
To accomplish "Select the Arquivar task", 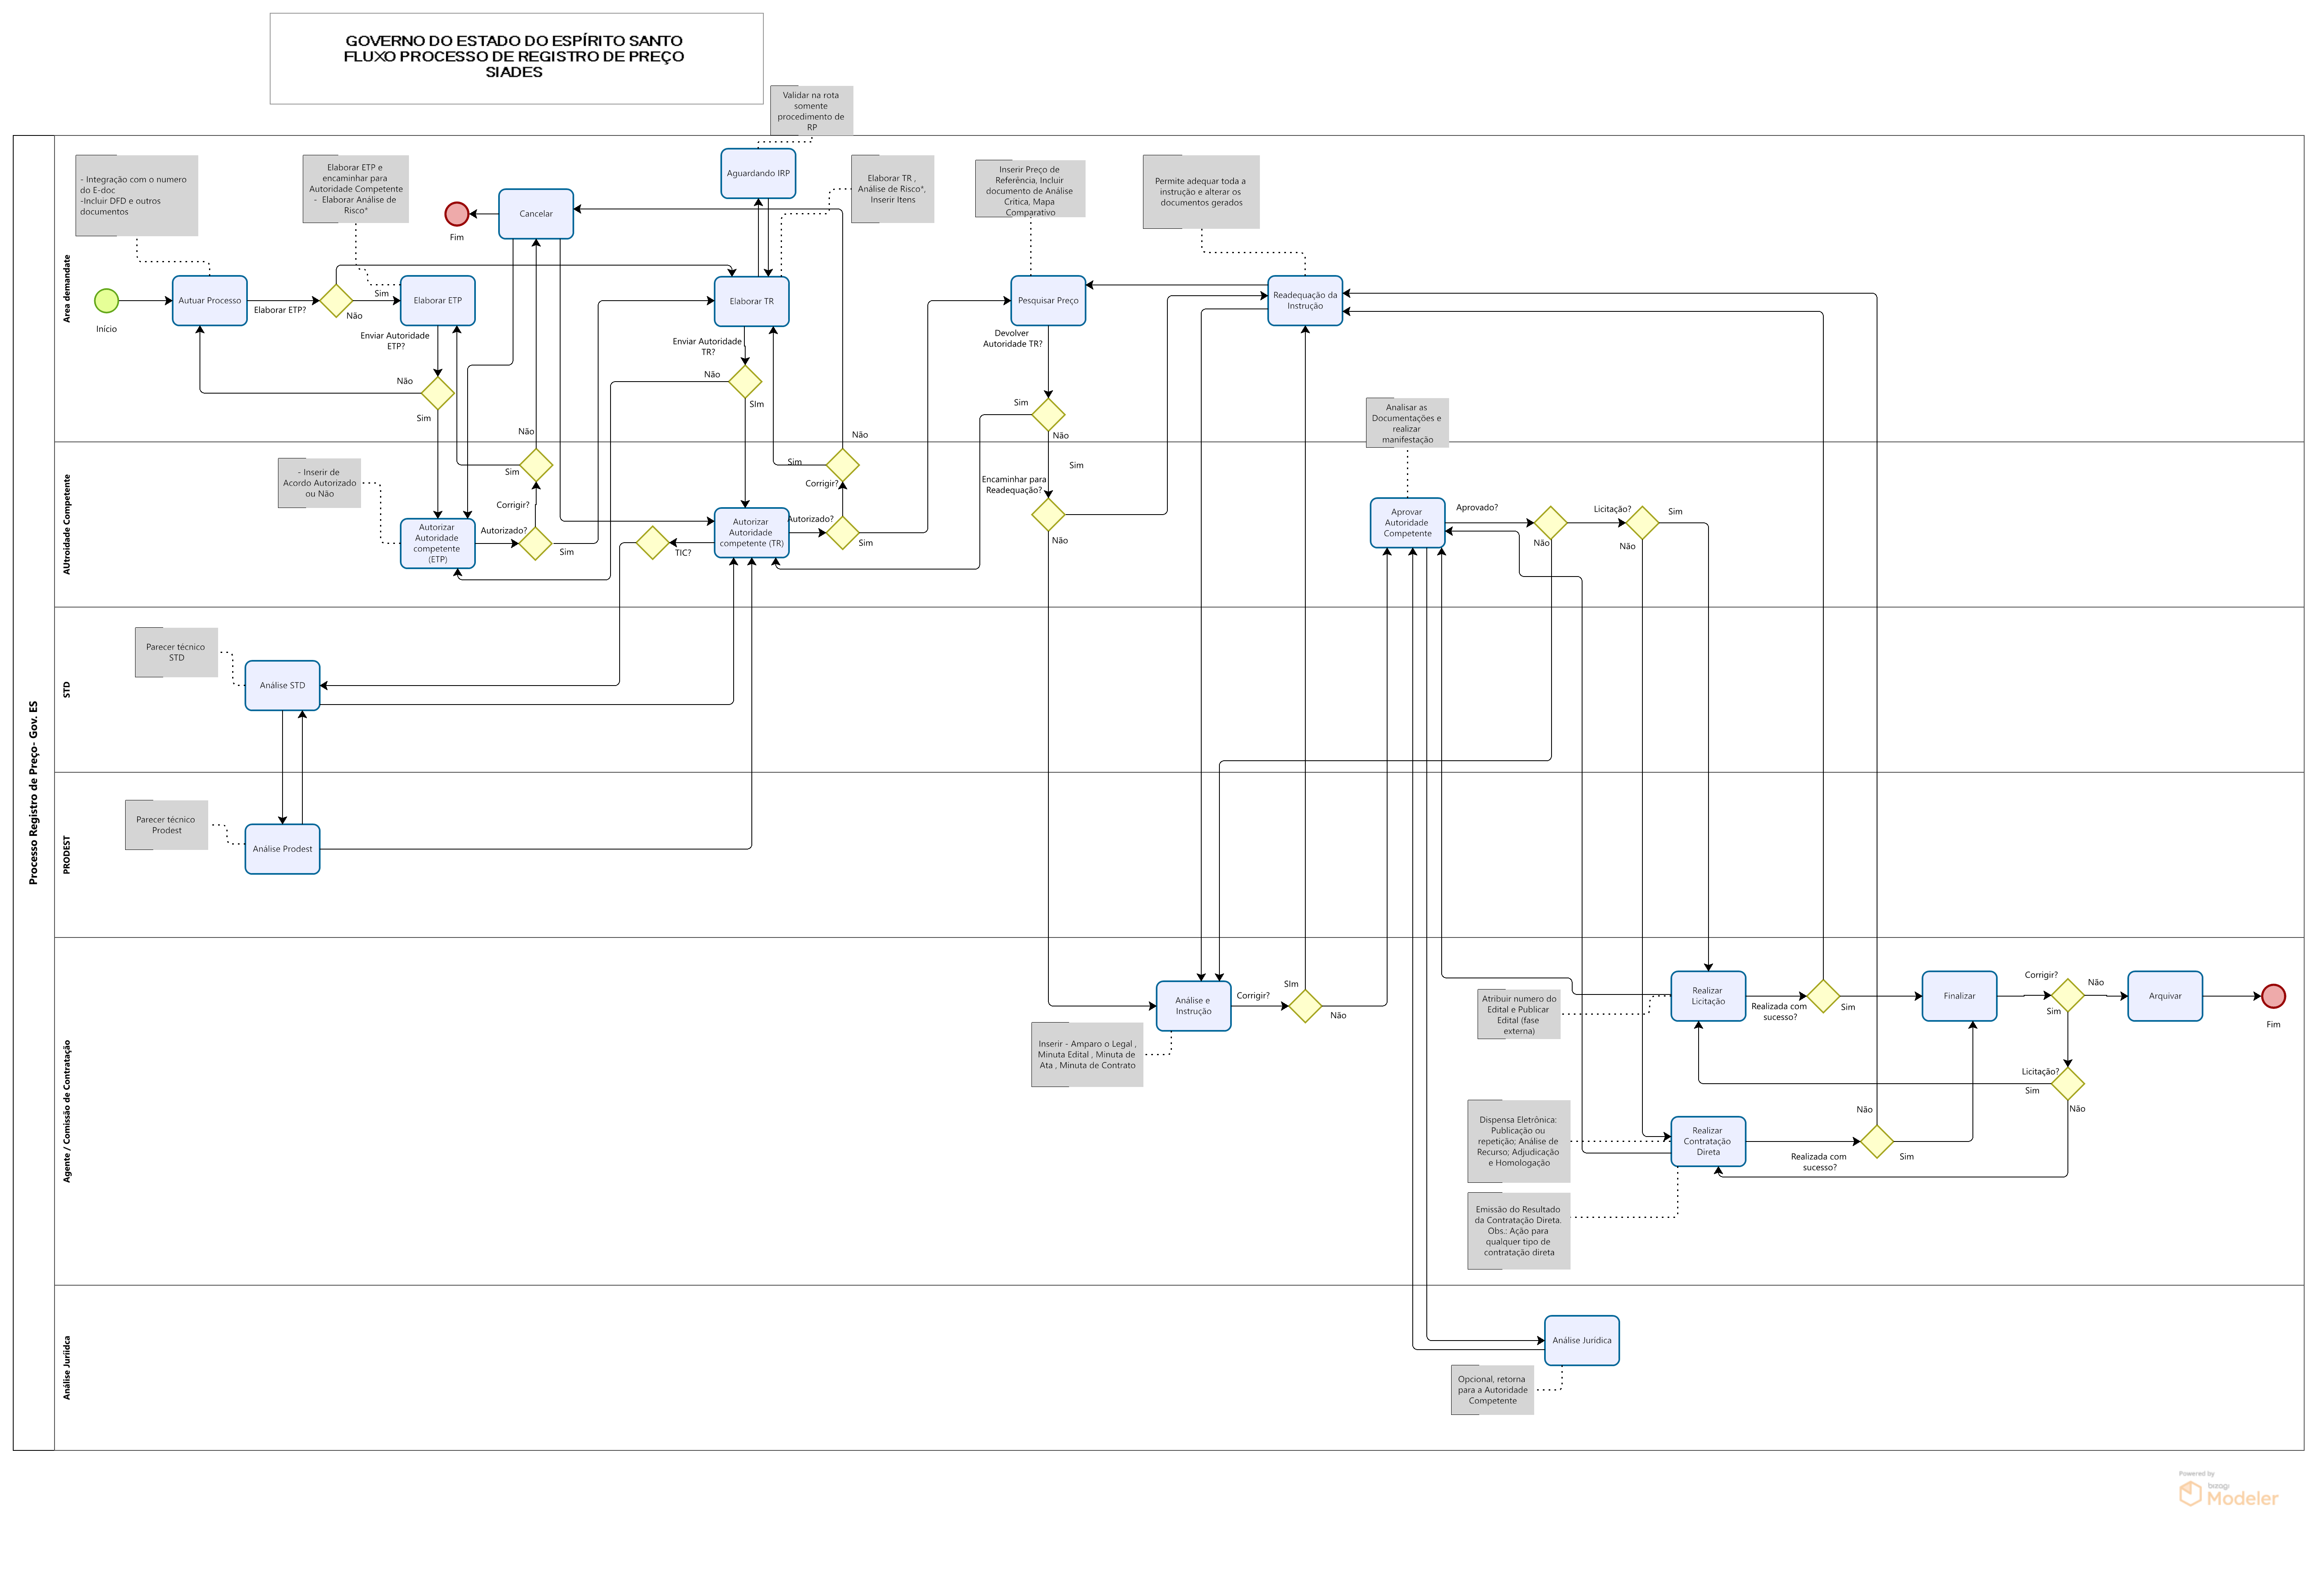I will point(2165,996).
